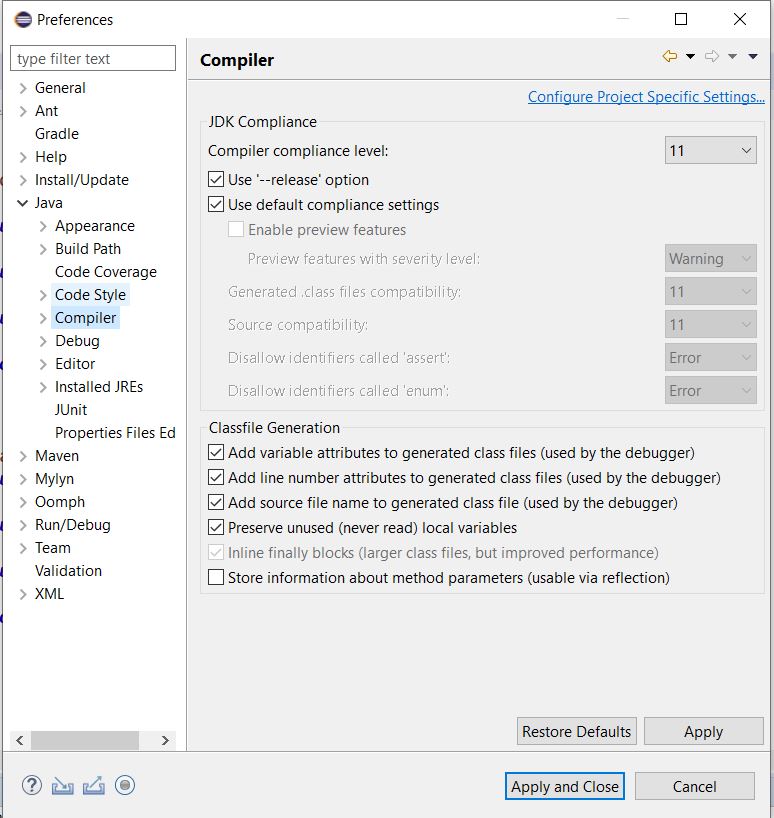The height and width of the screenshot is (818, 774).
Task: Go back using the yellow arrow icon
Action: click(670, 56)
